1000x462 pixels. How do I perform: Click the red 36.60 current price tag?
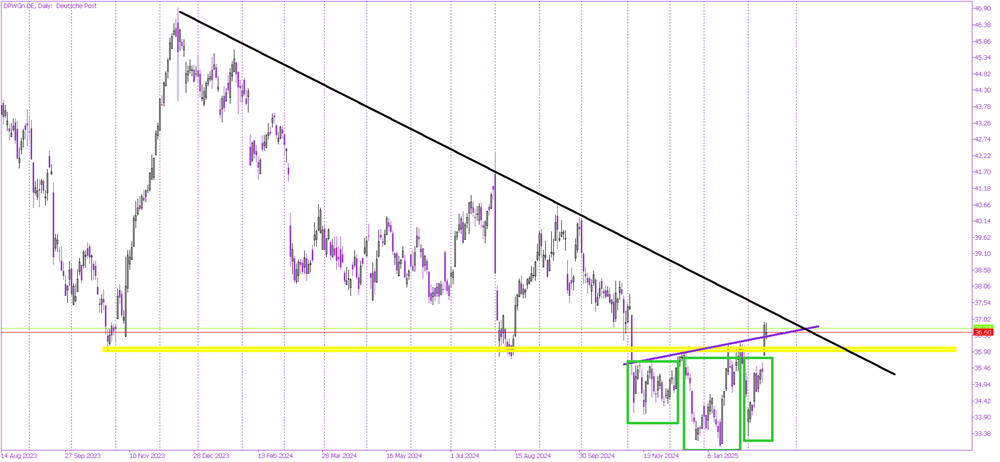coord(982,332)
